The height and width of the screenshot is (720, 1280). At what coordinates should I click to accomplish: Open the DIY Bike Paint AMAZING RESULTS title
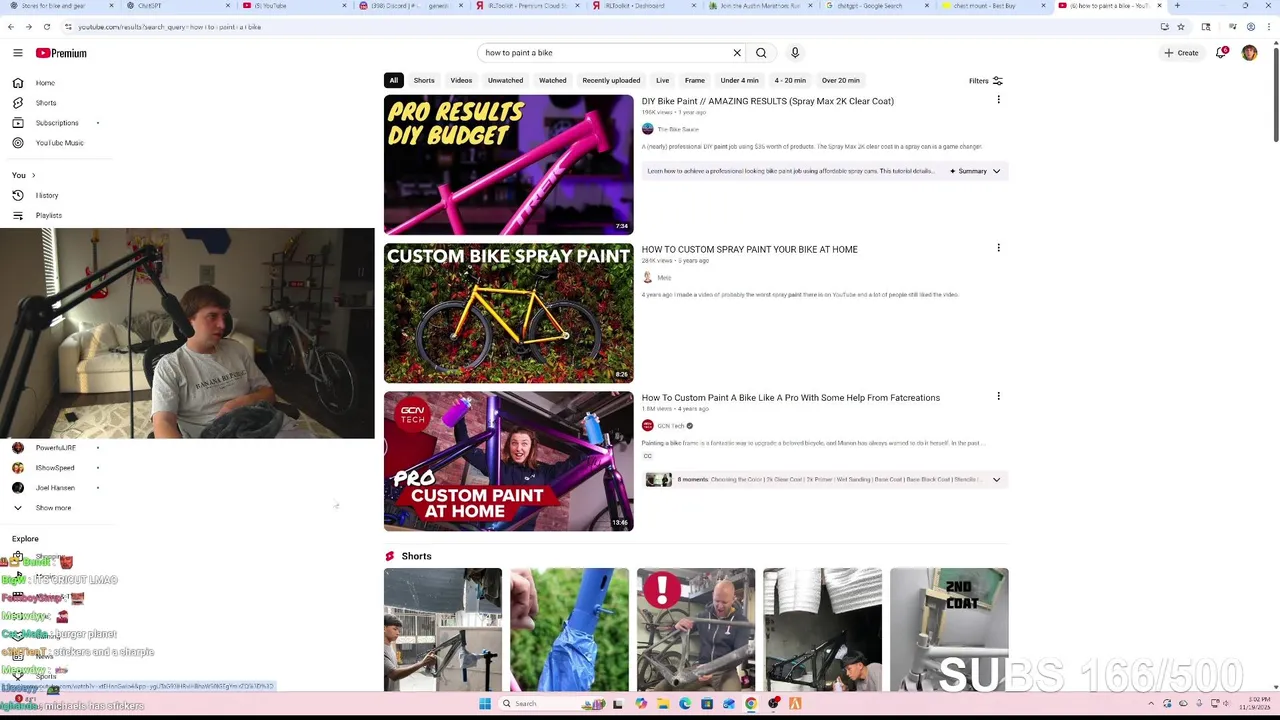pos(768,101)
